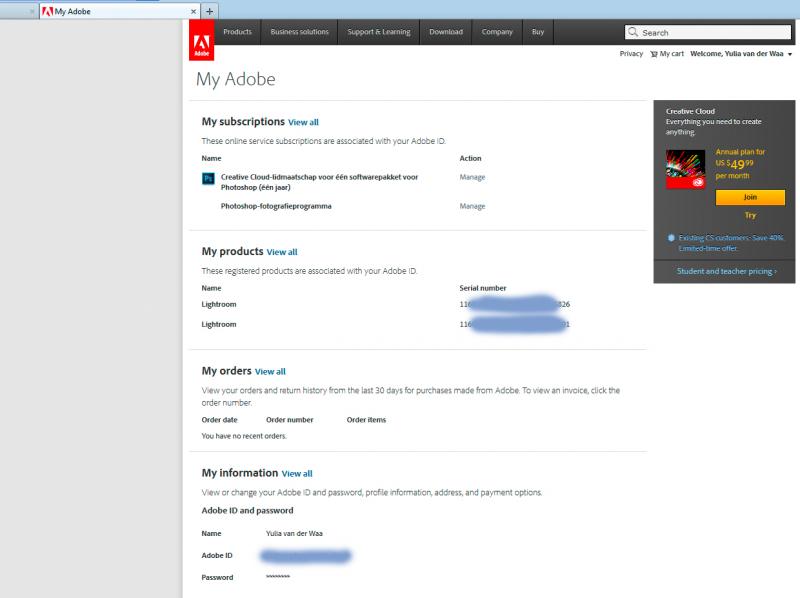
Task: Open the Creative Cloud product thumbnail
Action: [x=685, y=169]
